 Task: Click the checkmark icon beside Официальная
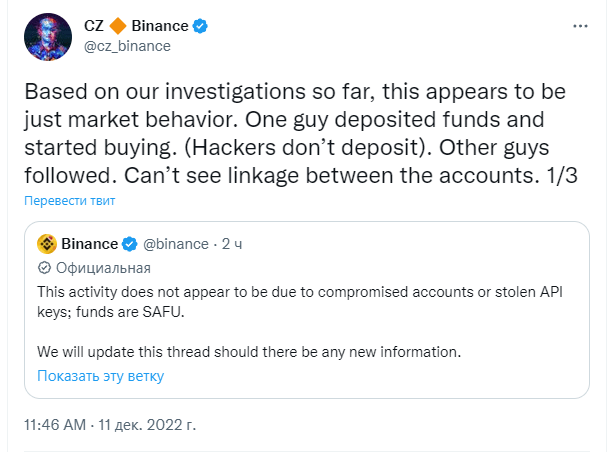pos(44,268)
